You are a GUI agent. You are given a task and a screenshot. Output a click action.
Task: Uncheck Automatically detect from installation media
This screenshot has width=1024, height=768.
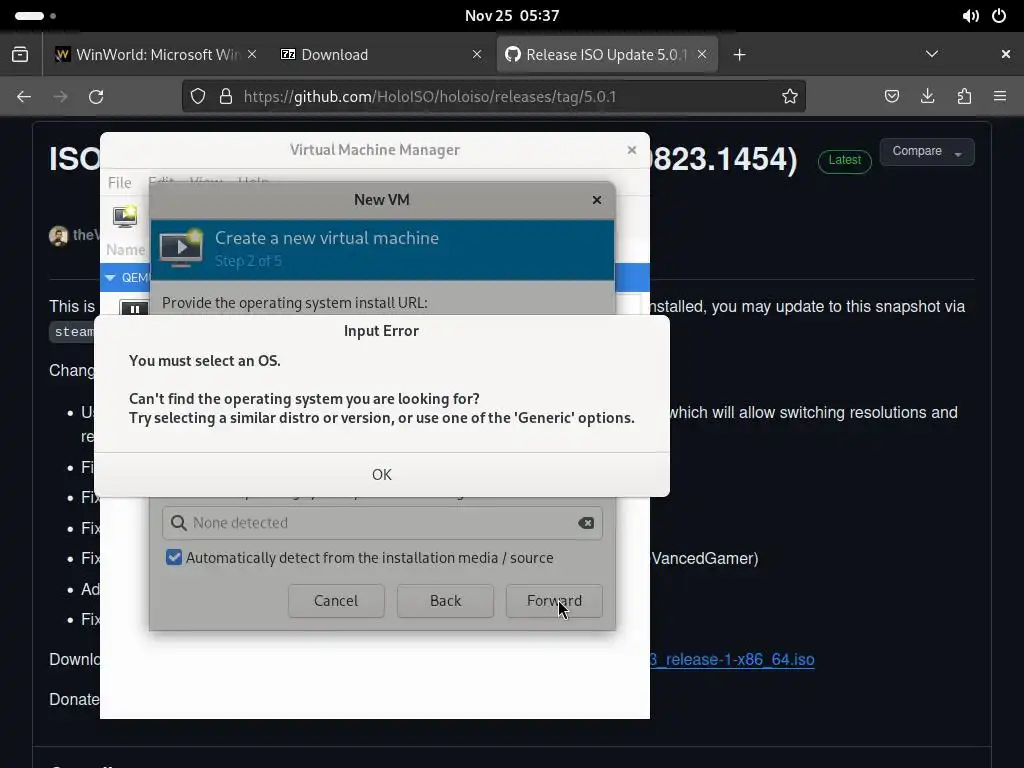pyautogui.click(x=174, y=558)
